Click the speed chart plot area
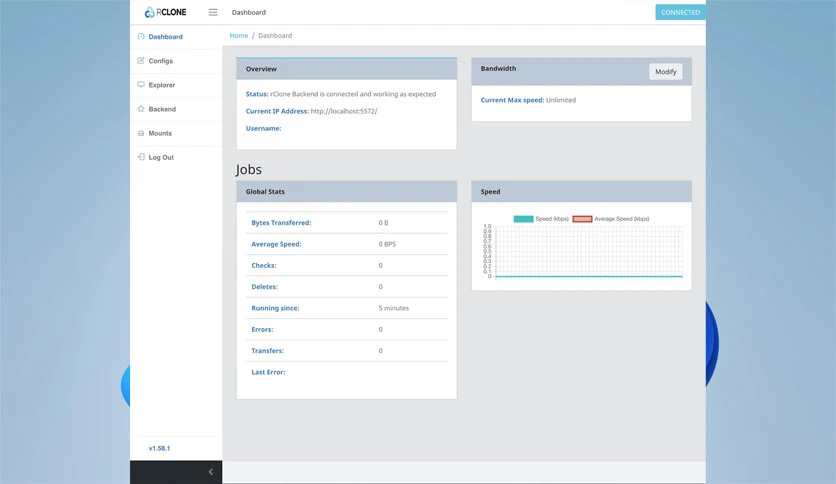 [x=589, y=252]
